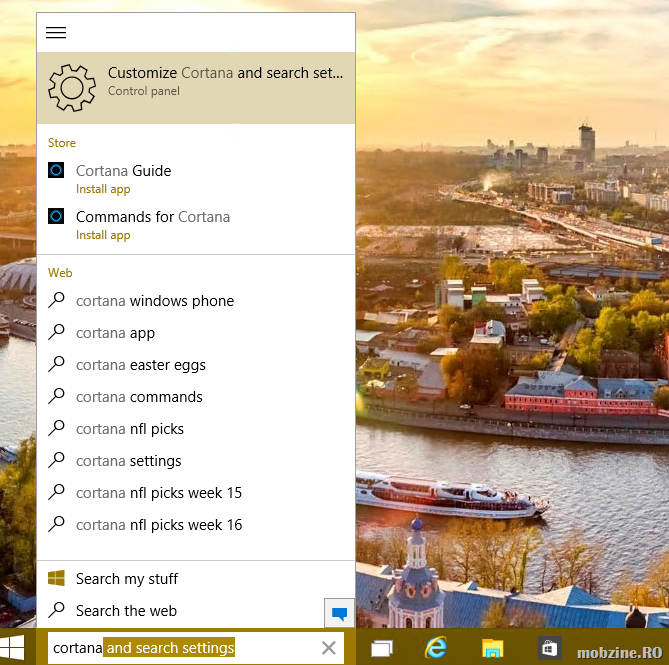Install the Commands for Cortana app

[x=103, y=235]
